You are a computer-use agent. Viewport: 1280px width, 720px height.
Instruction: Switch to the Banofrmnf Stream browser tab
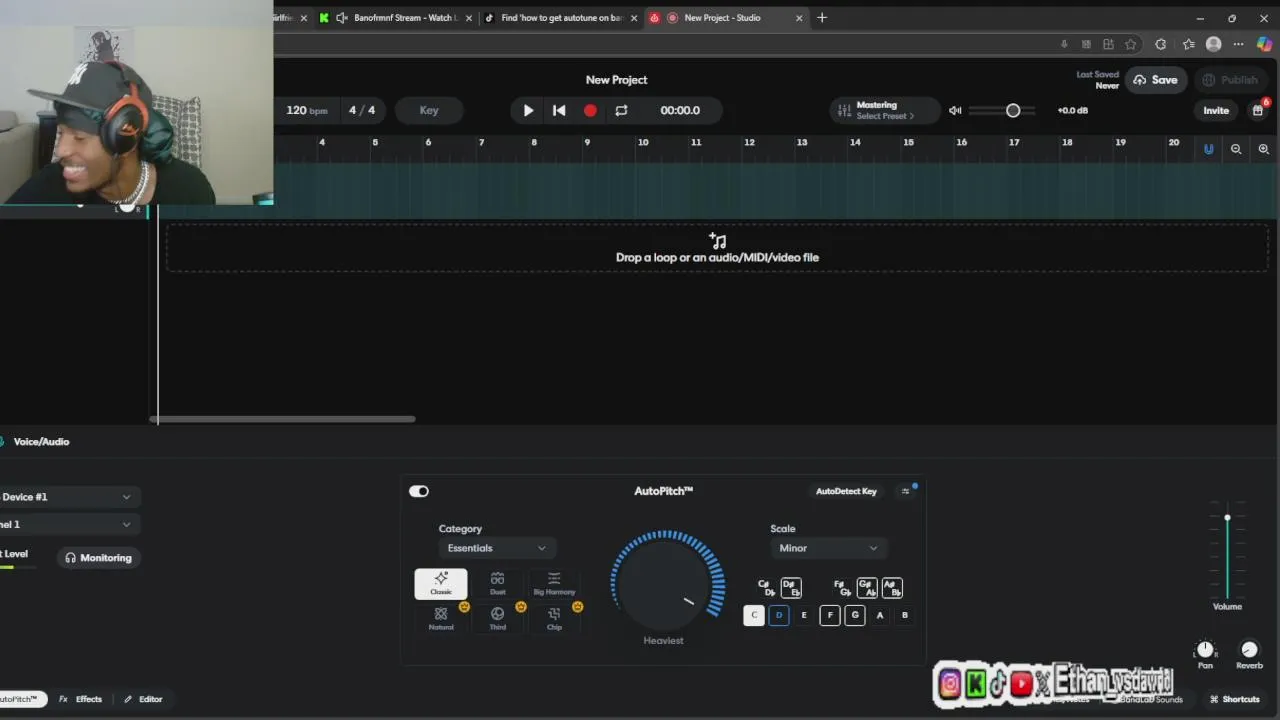[x=398, y=18]
